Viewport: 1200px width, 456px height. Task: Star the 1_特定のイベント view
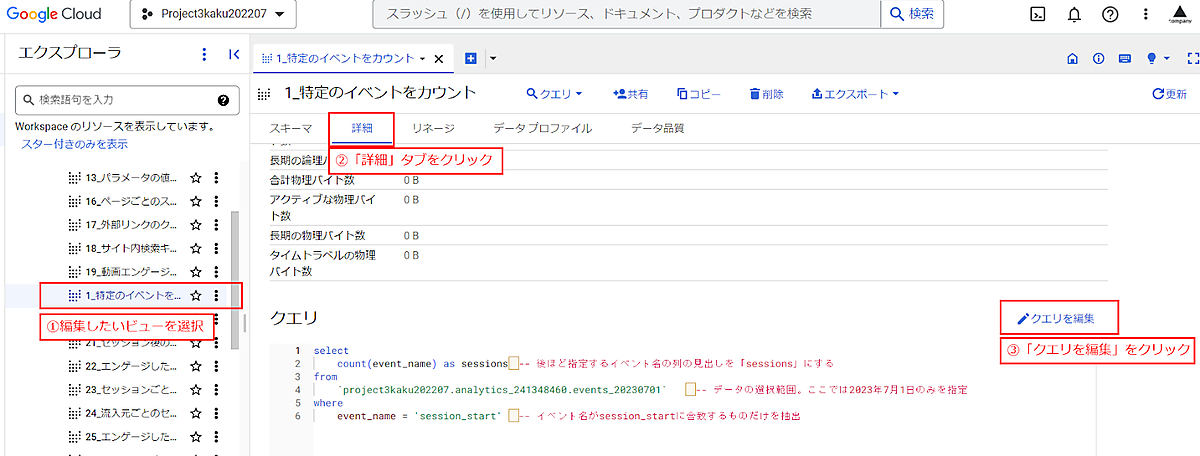[x=196, y=296]
